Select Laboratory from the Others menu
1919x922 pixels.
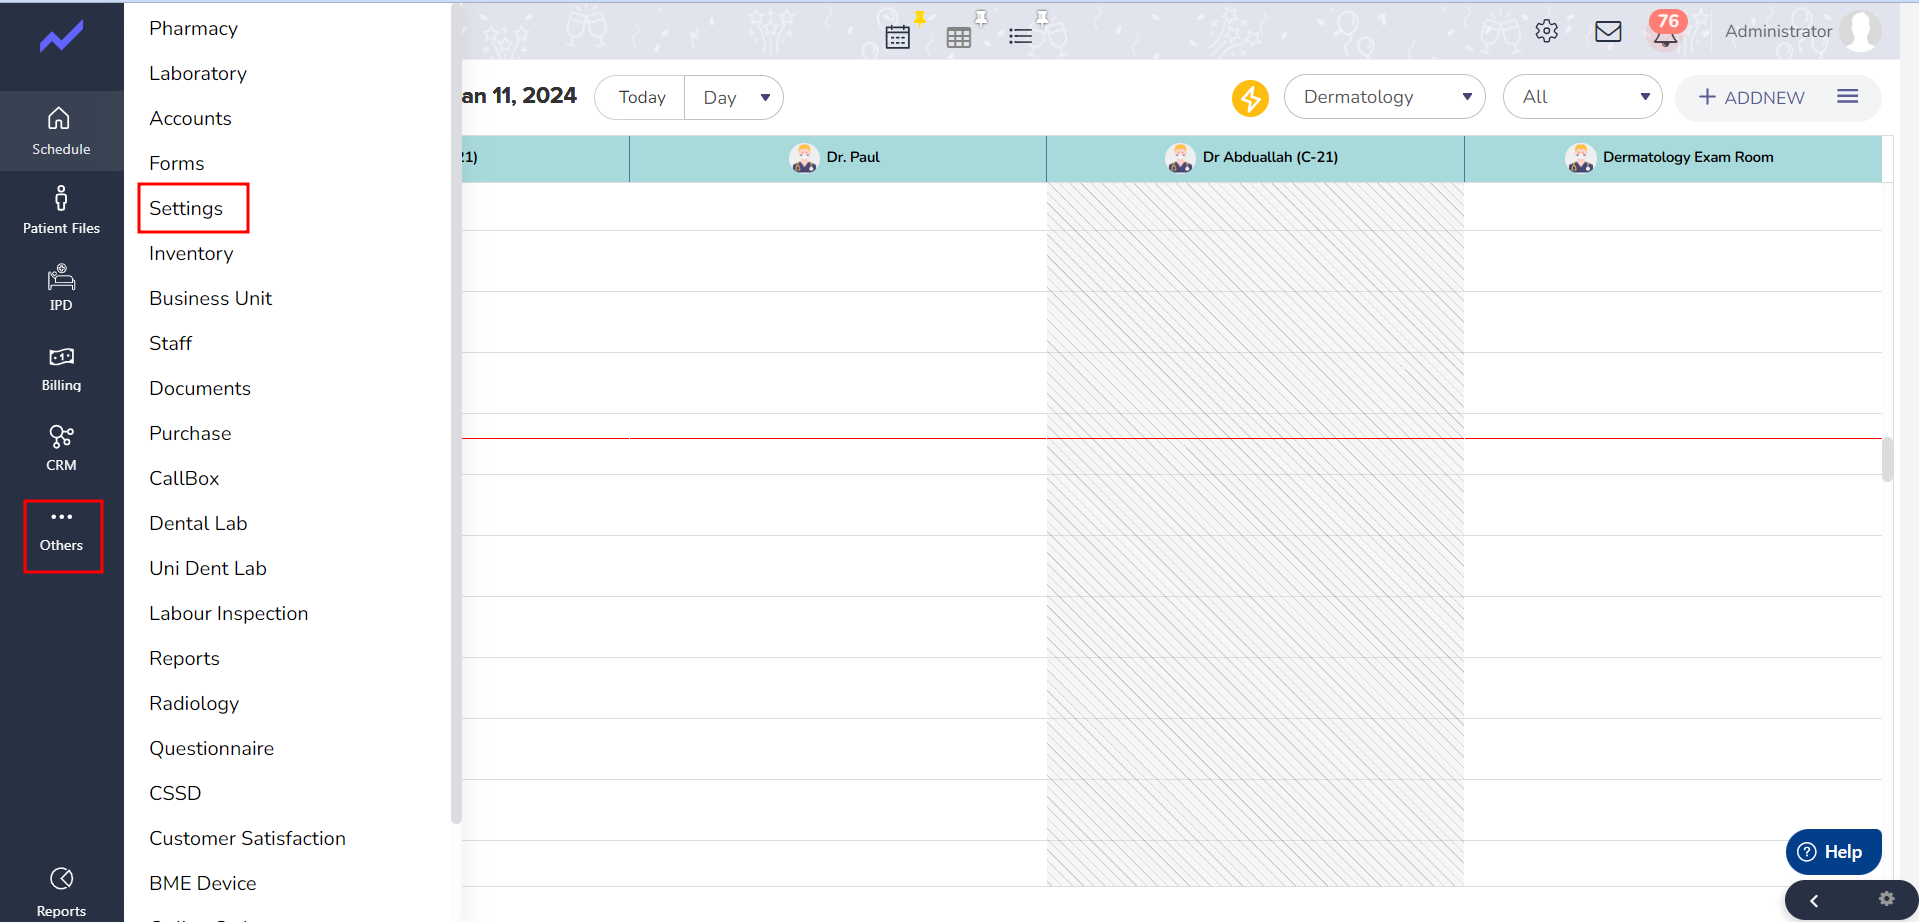point(198,73)
